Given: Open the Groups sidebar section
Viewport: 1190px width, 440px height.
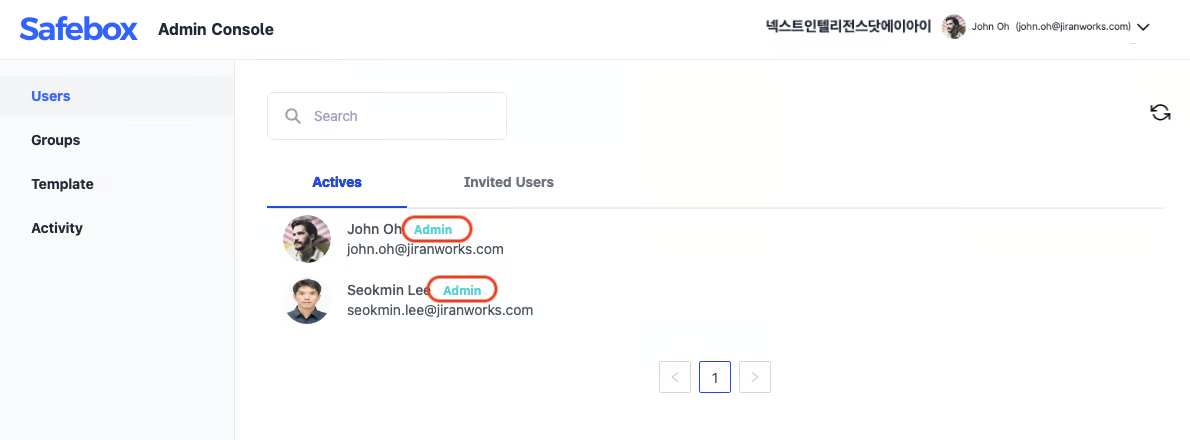Looking at the screenshot, I should (56, 140).
